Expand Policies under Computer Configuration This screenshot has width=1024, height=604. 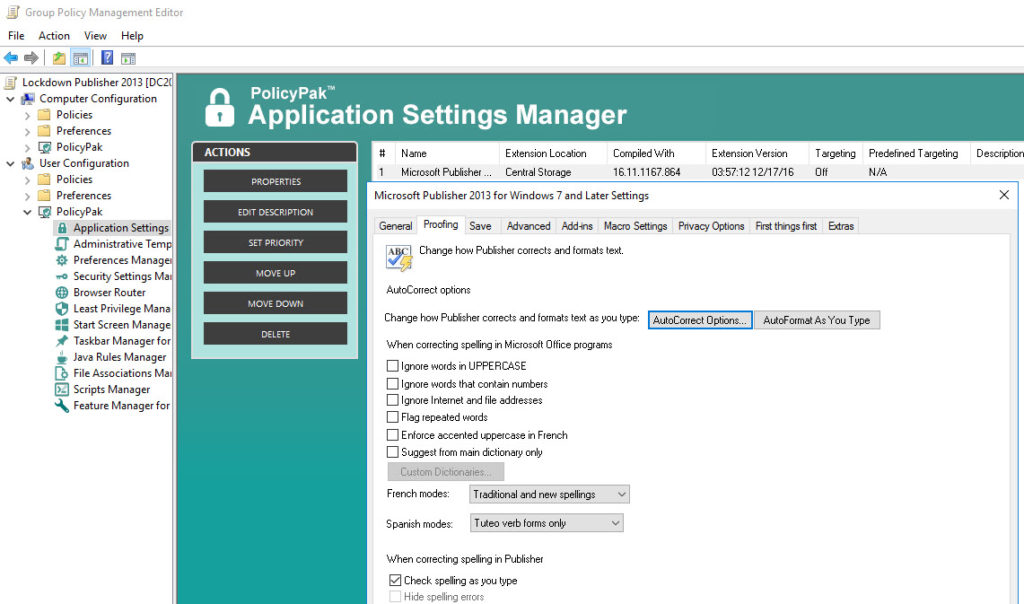(27, 115)
